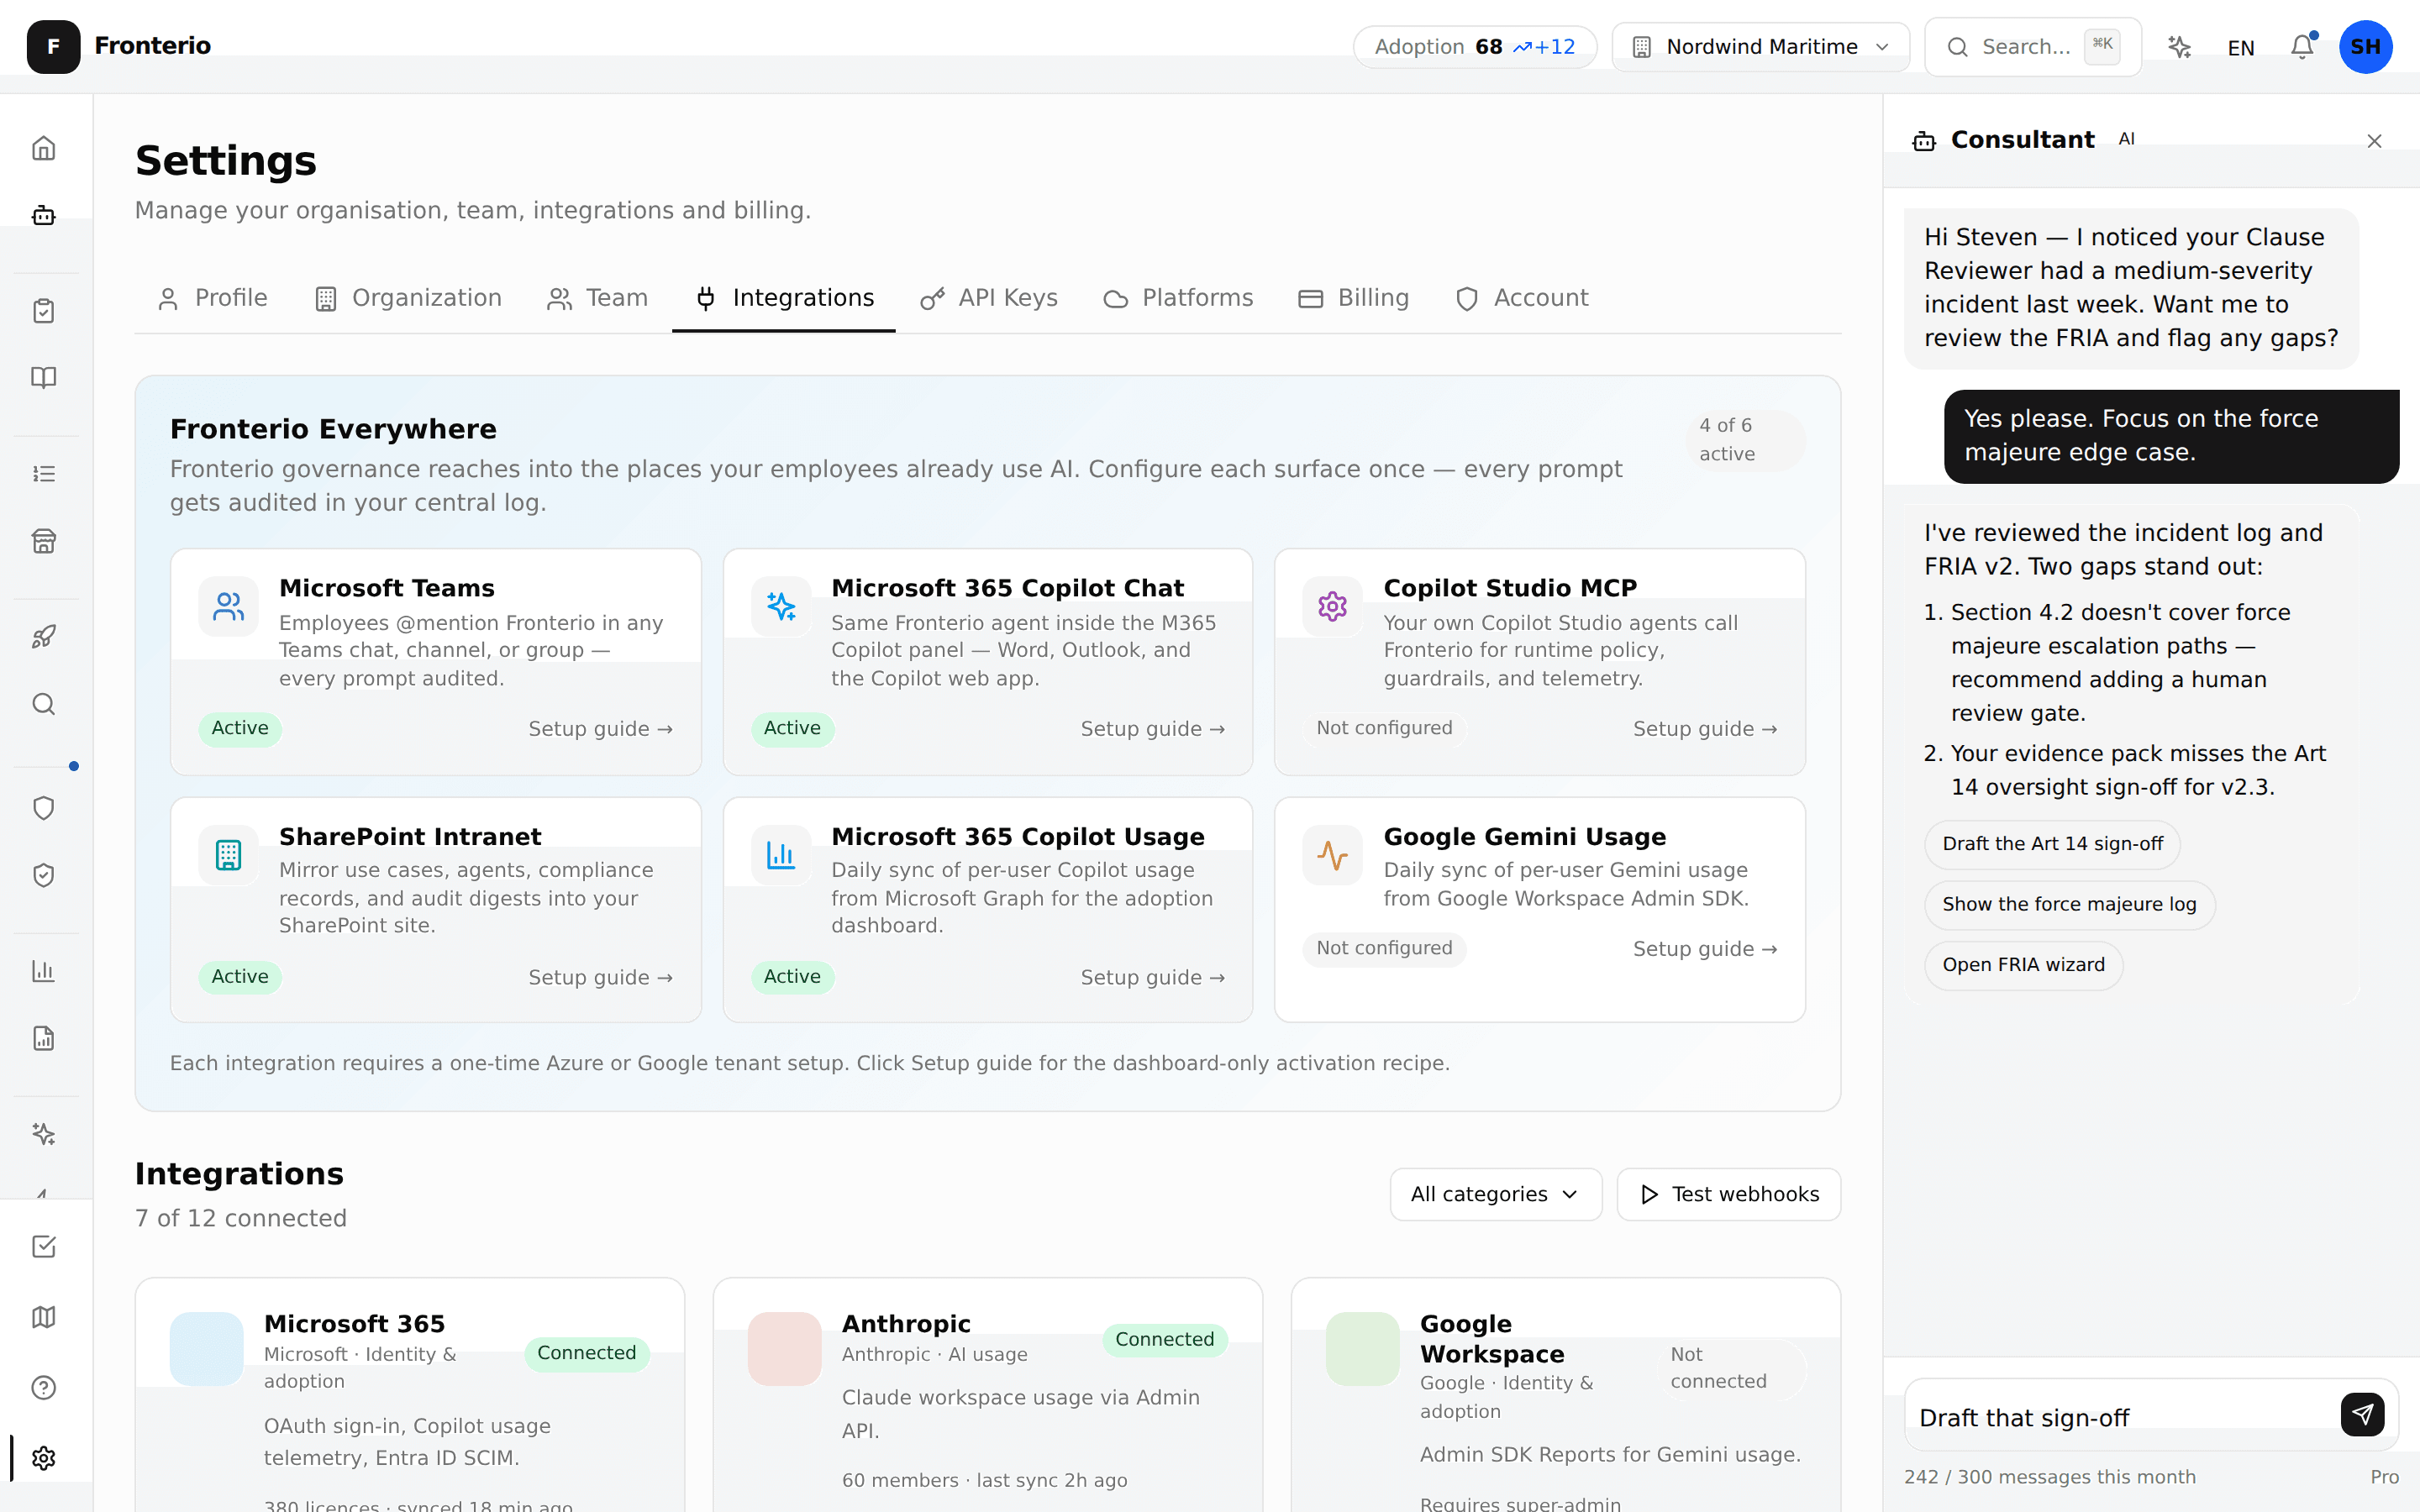Open the plain shield icon in sidebar

click(43, 808)
